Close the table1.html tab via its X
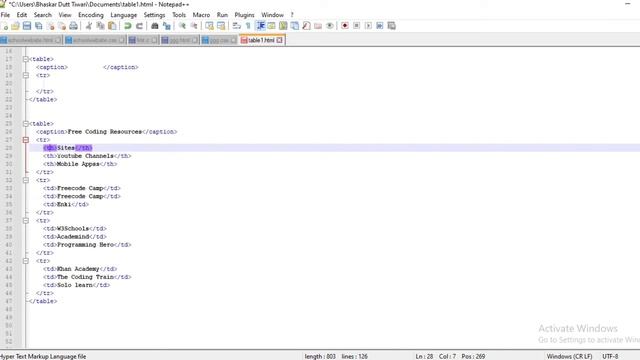Image resolution: width=640 pixels, height=360 pixels. [x=280, y=40]
